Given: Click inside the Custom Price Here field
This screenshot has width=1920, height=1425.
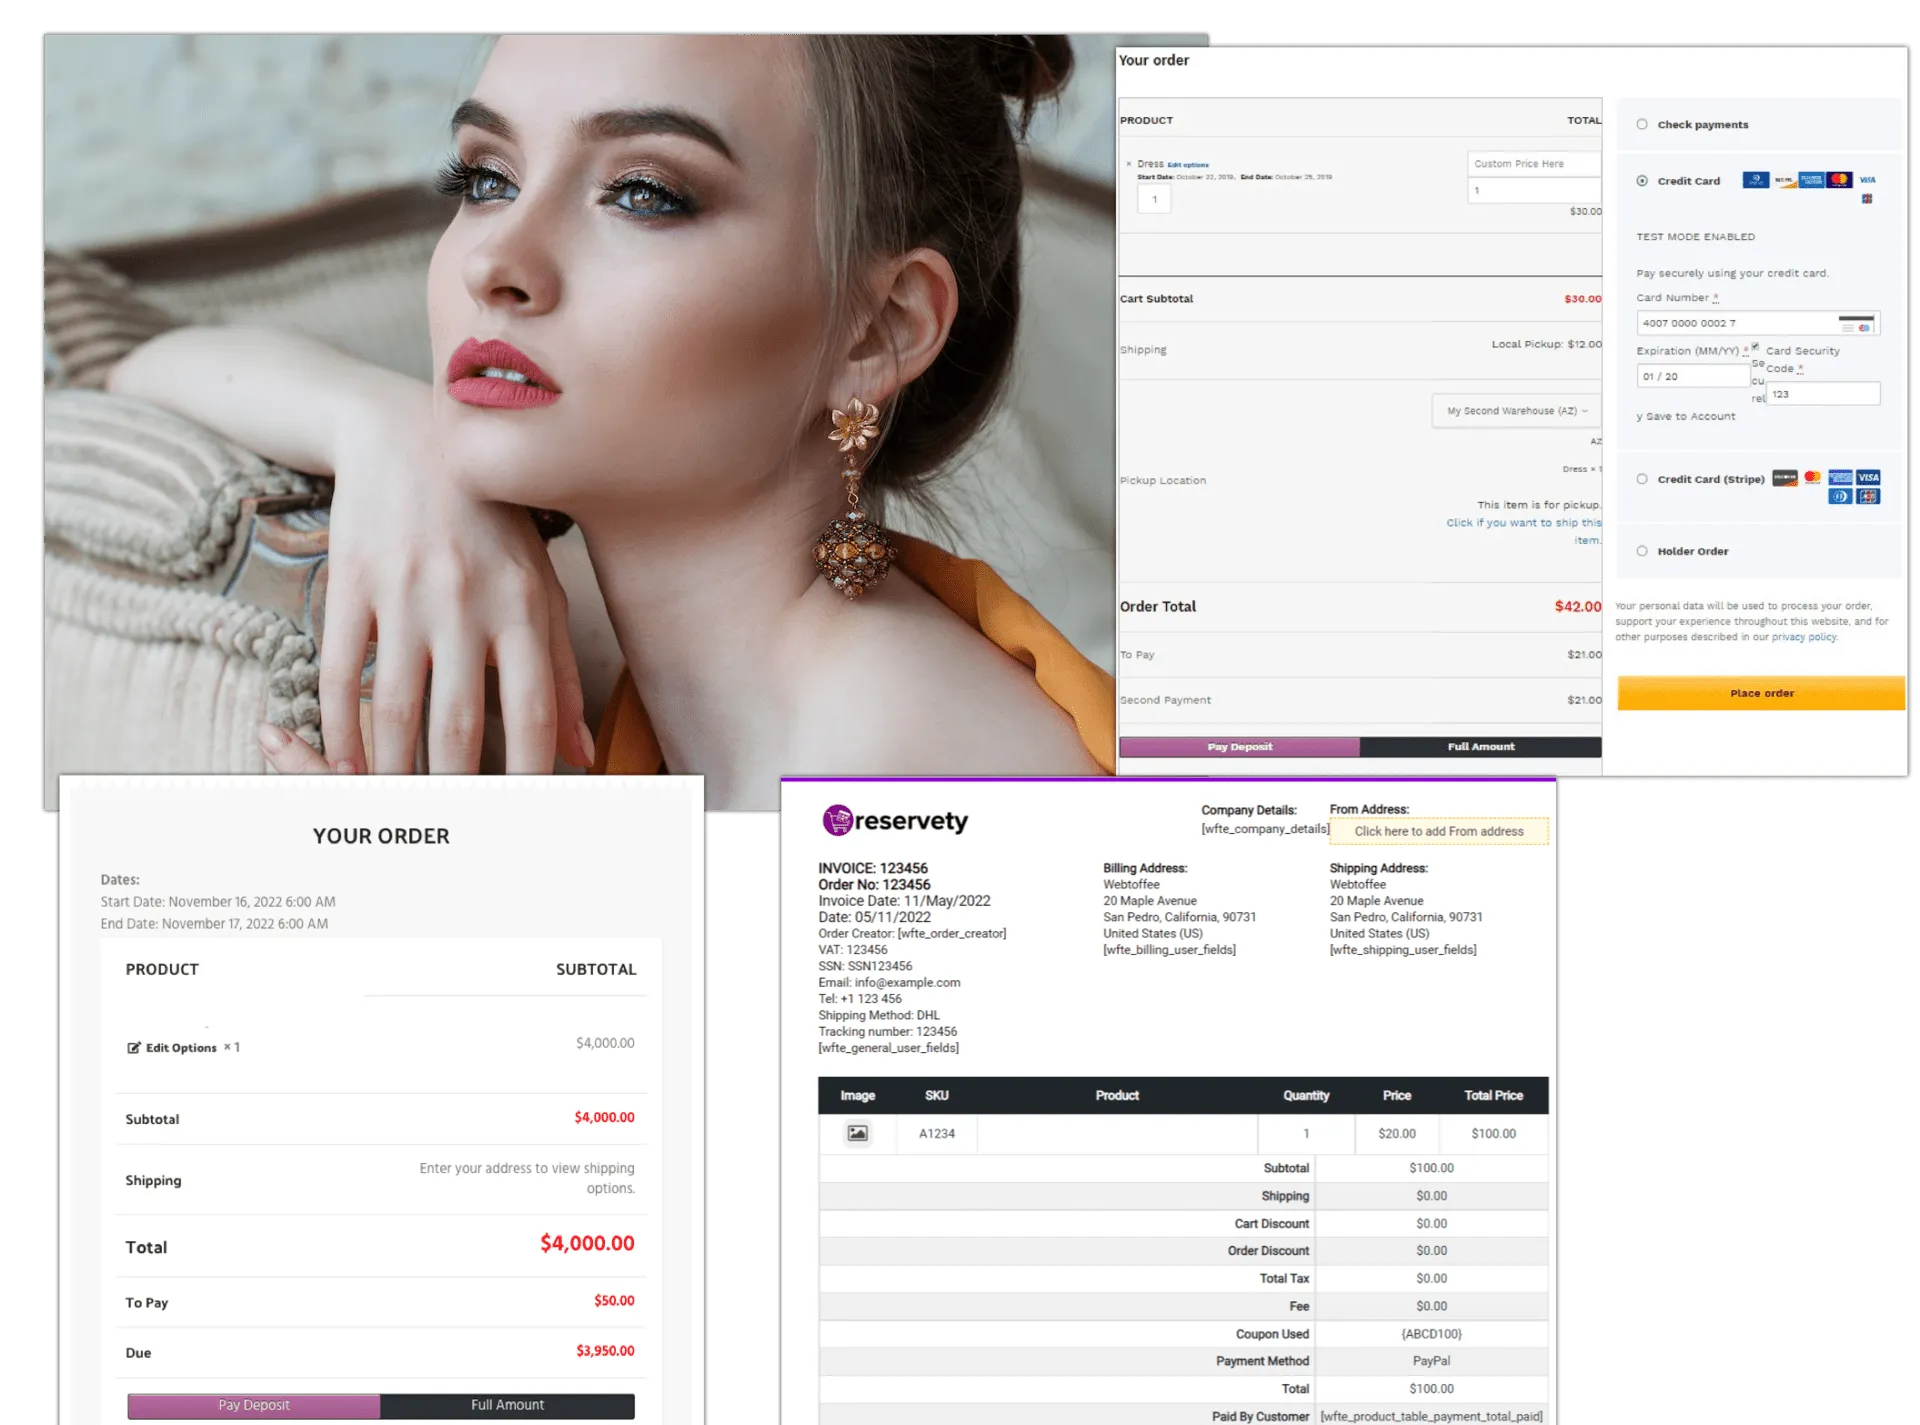Looking at the screenshot, I should pos(1533,162).
